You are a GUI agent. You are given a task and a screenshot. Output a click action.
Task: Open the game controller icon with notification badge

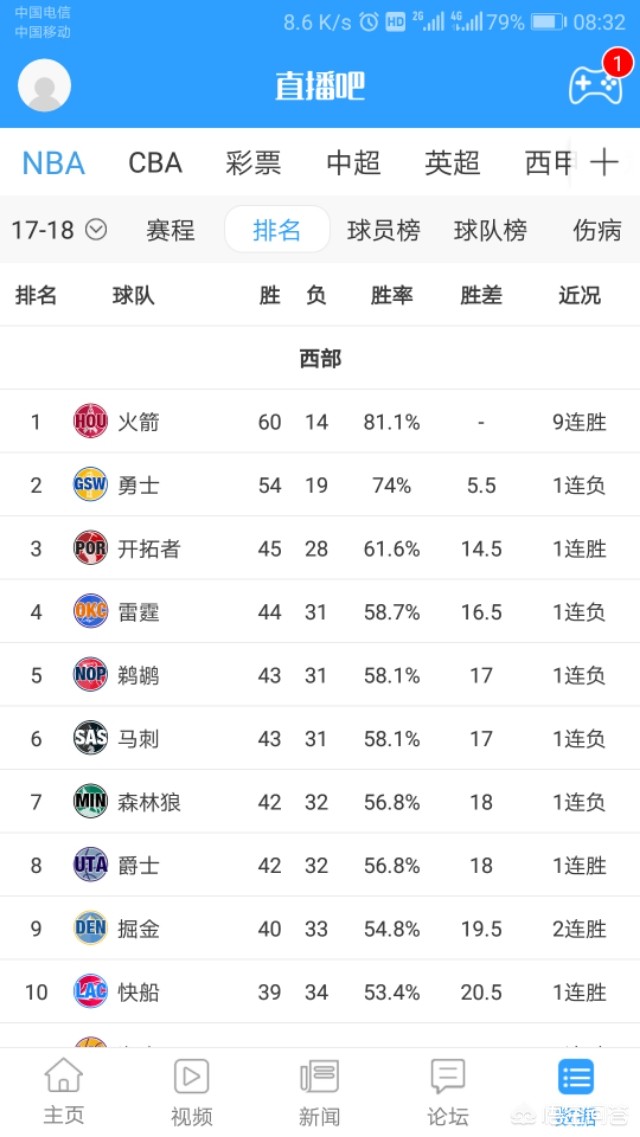(596, 85)
